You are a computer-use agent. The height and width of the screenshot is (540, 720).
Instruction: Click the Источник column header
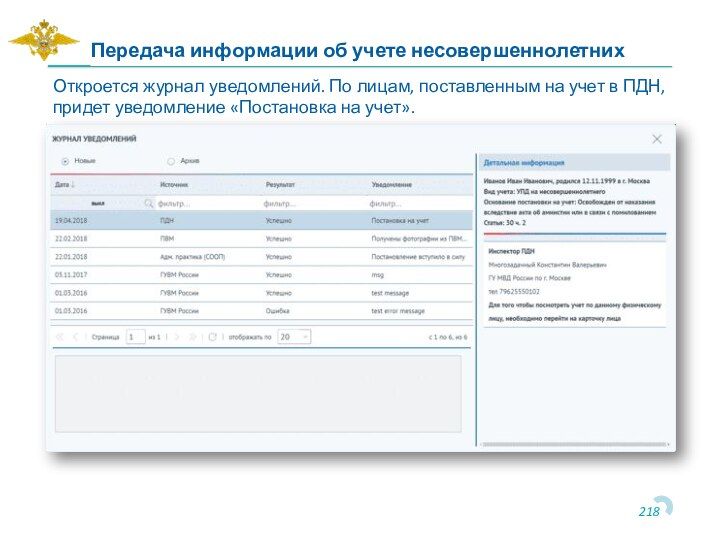click(x=174, y=185)
